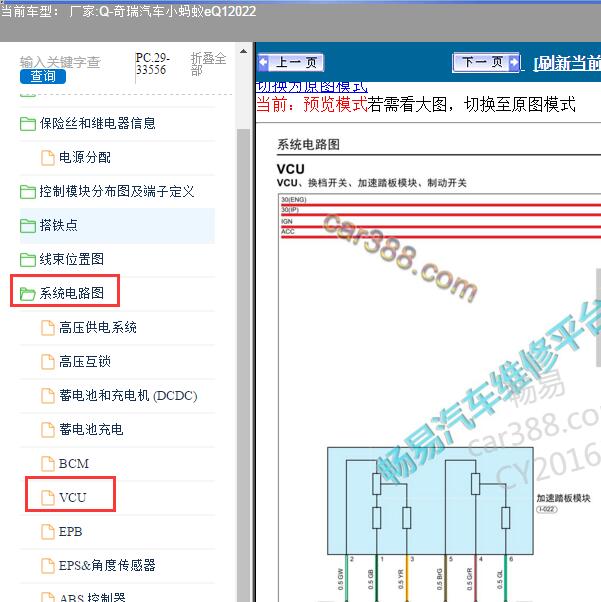Screen dimensions: 601x602
Task: Open the EPB diagram
Action: (71, 531)
